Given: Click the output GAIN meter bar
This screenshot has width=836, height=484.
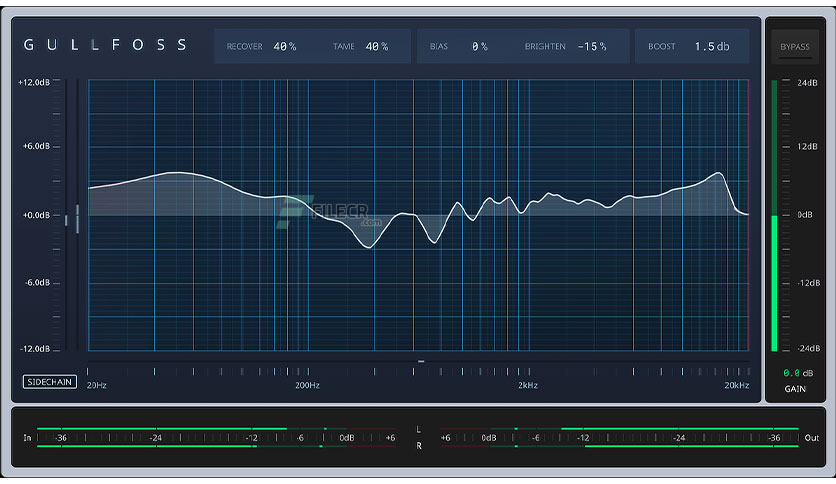Looking at the screenshot, I should pyautogui.click(x=774, y=216).
